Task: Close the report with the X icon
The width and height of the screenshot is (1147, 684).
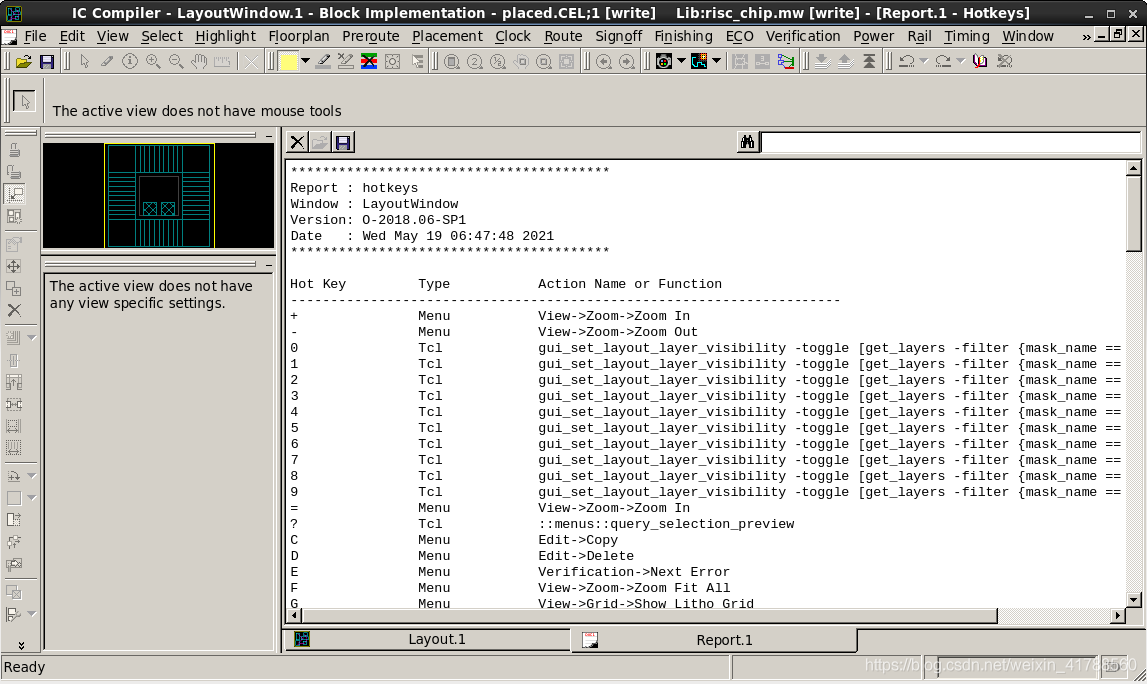Action: 297,143
